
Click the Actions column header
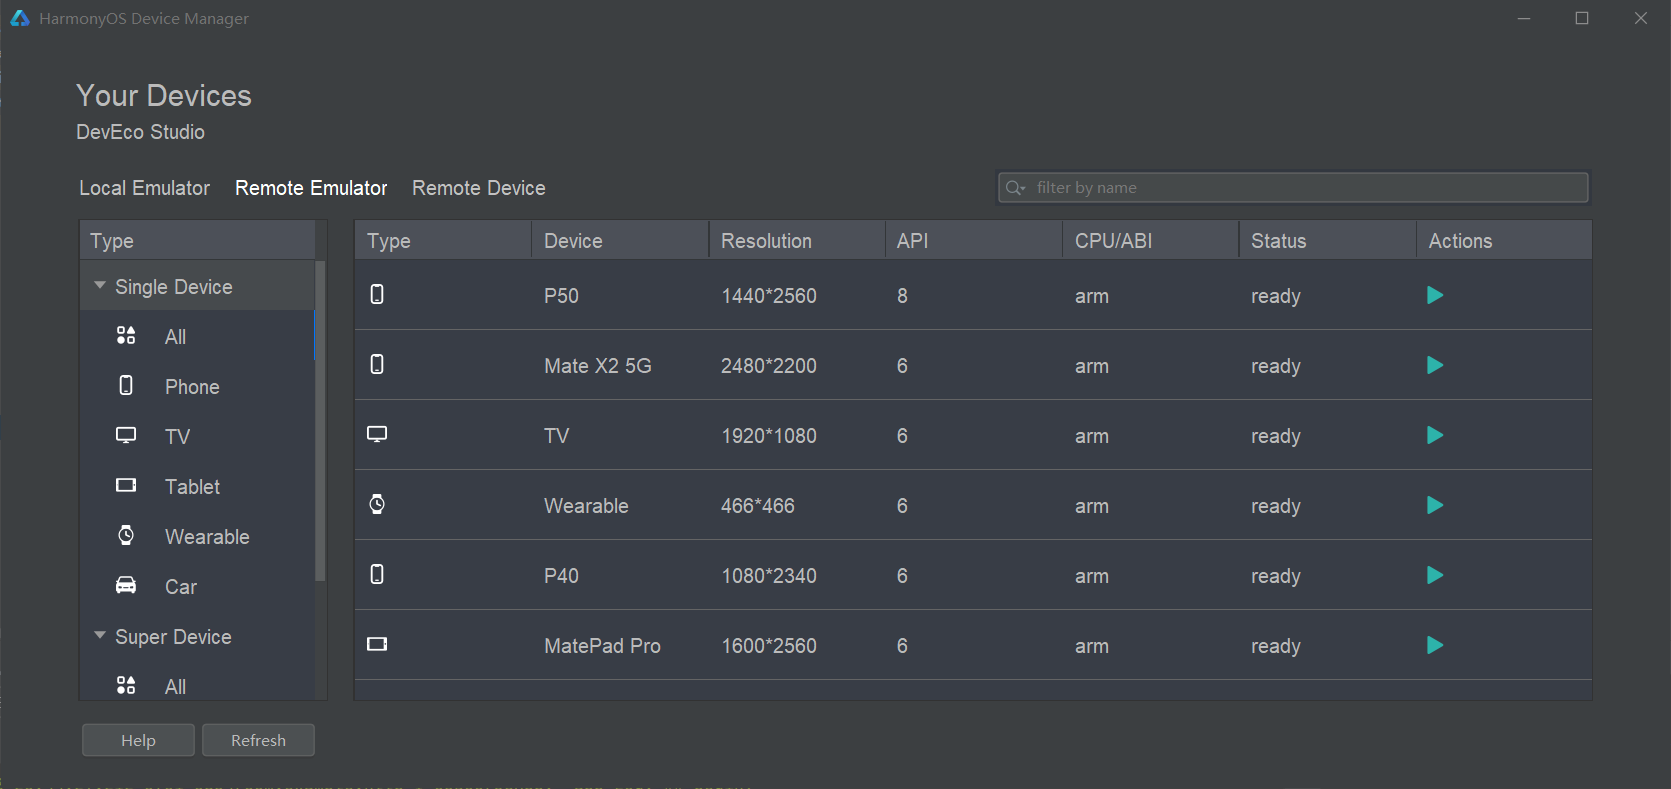coord(1504,241)
